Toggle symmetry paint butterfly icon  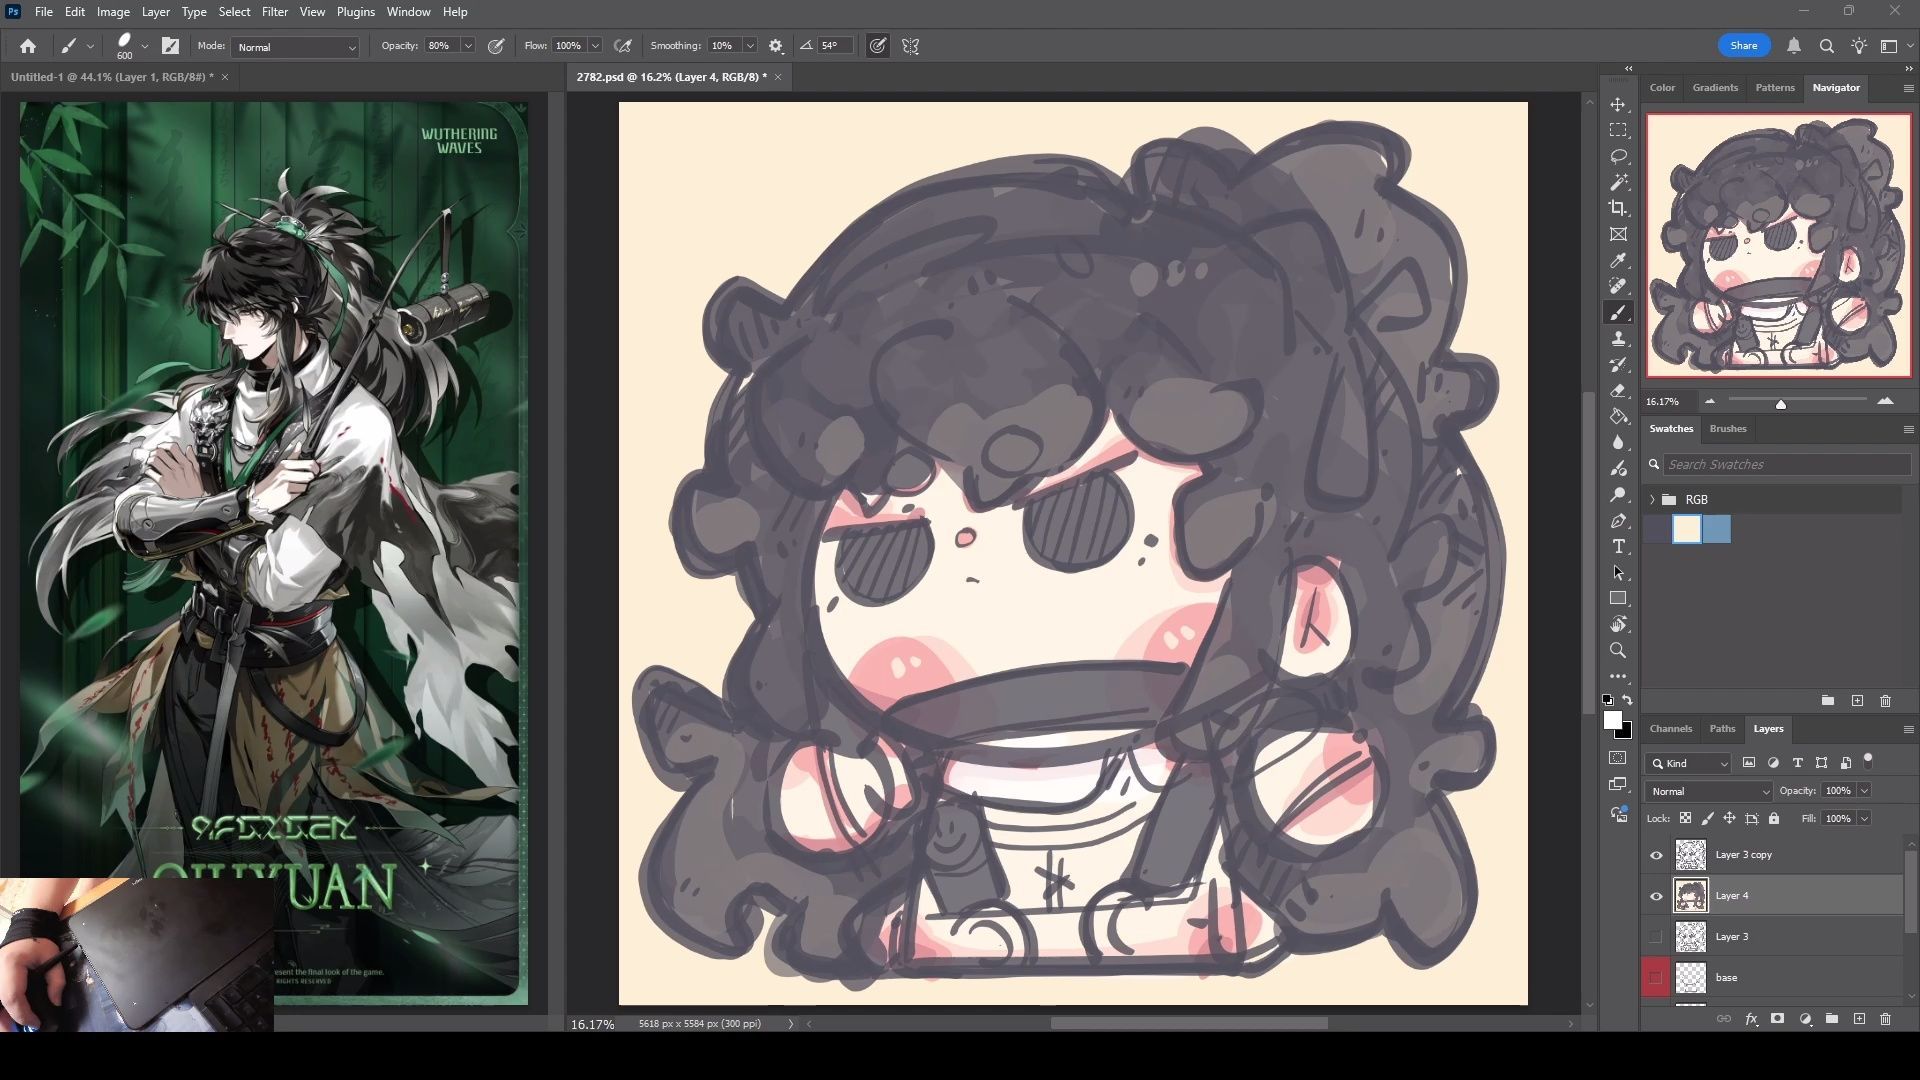(910, 46)
